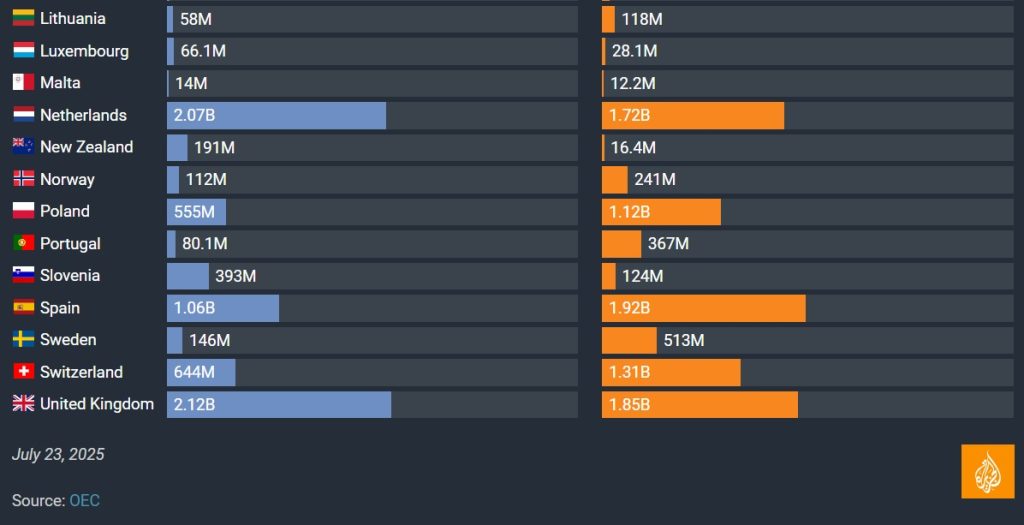Click the Spain 1.92B orange bar
This screenshot has height=525, width=1024.
pos(704,308)
